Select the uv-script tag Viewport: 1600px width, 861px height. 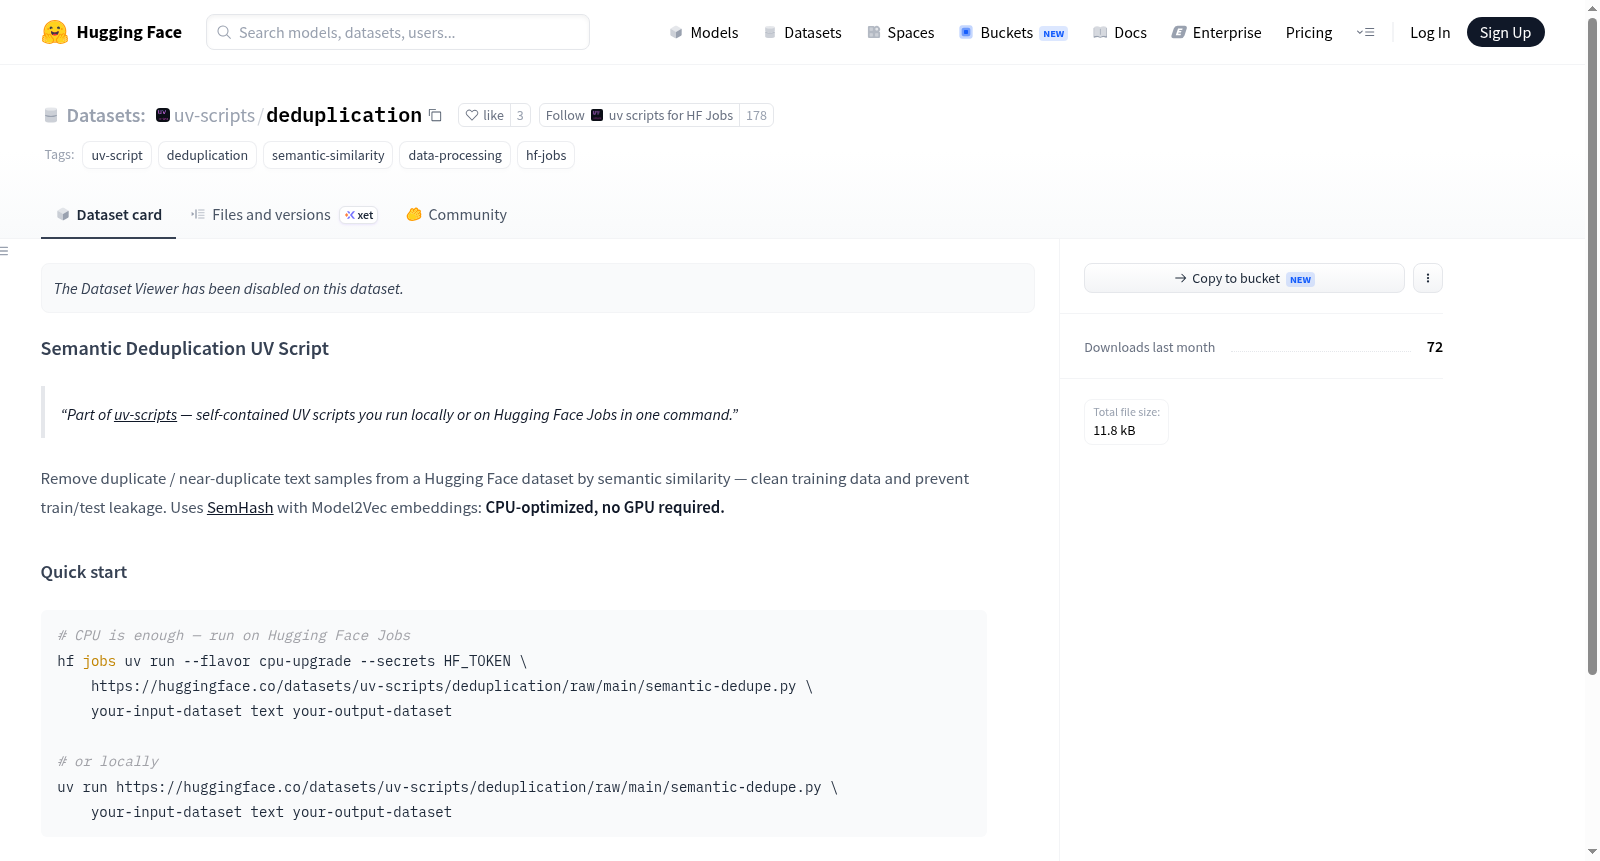[117, 155]
